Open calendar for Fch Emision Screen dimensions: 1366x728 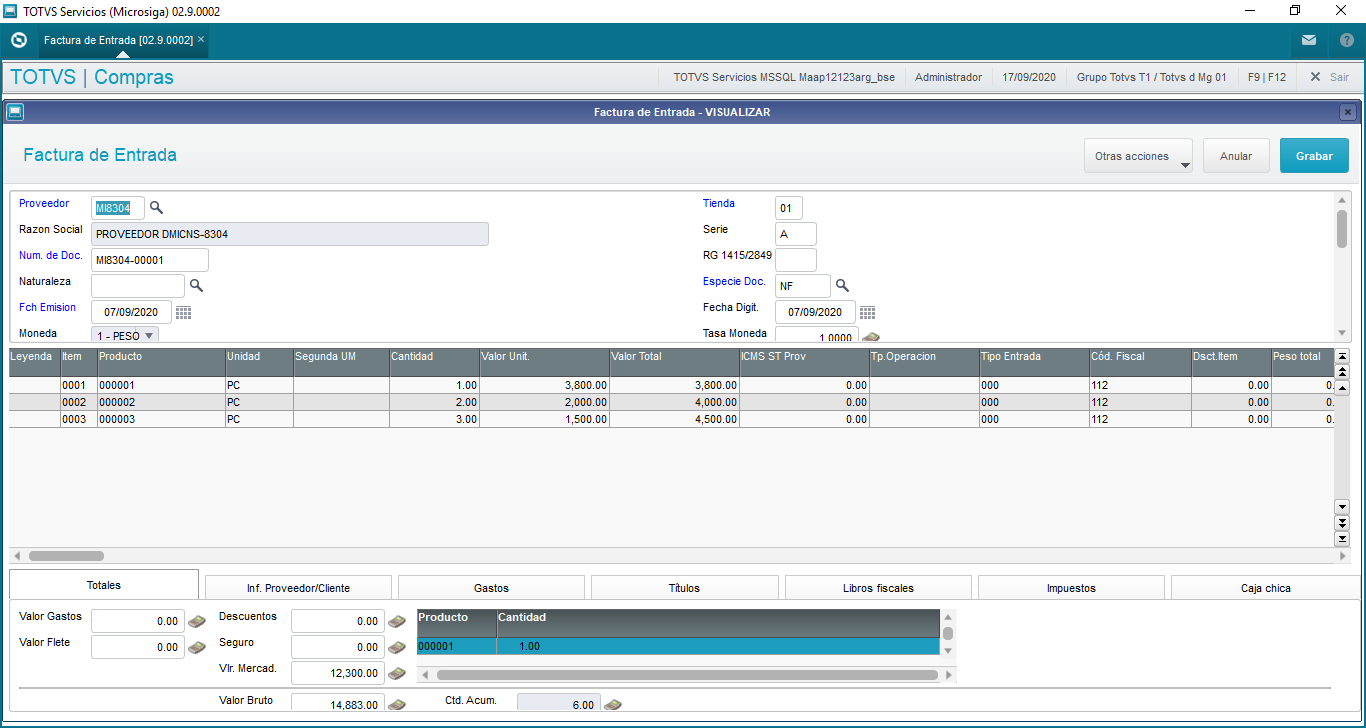point(183,312)
